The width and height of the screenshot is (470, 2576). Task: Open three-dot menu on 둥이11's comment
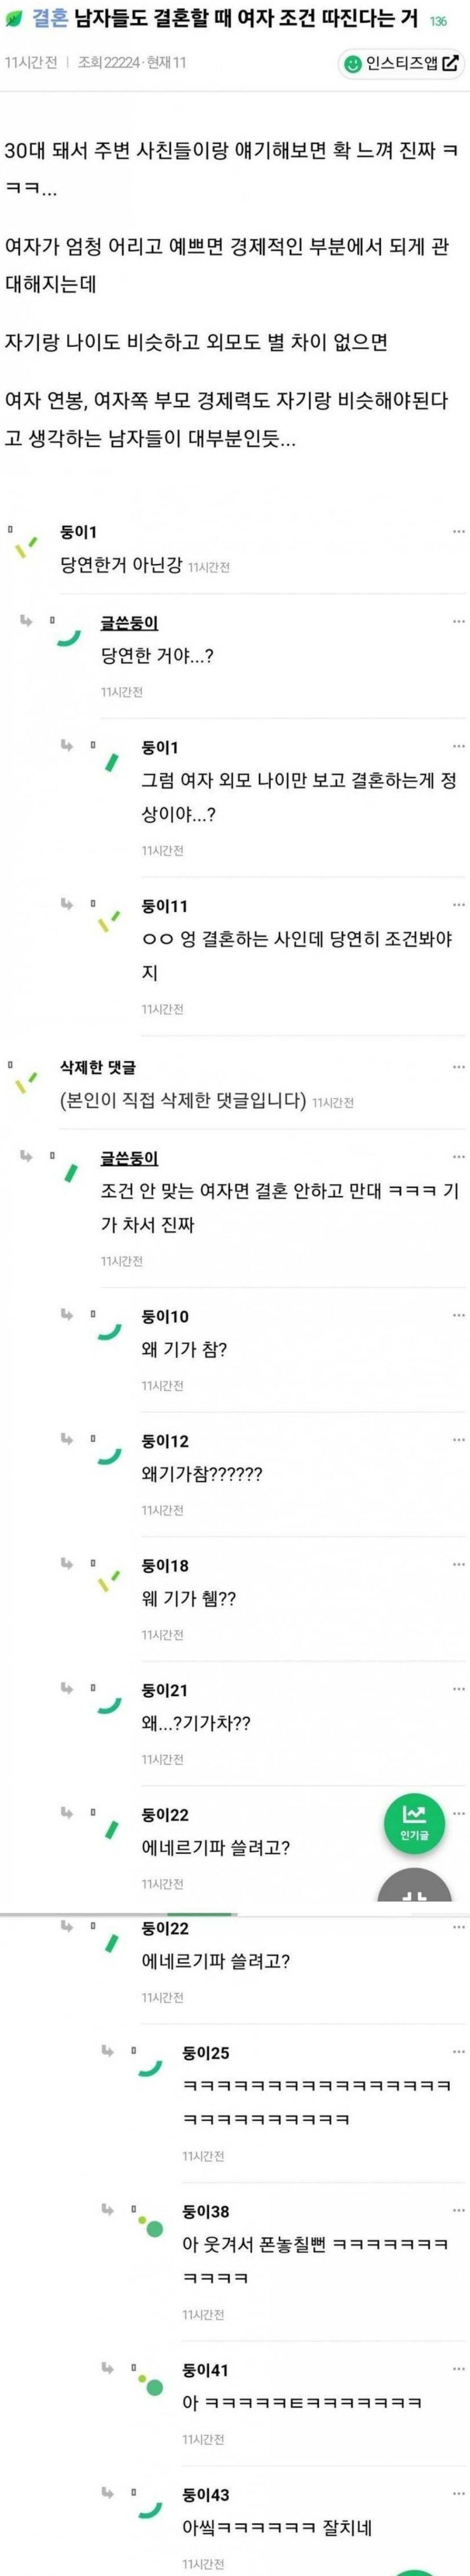[x=458, y=905]
